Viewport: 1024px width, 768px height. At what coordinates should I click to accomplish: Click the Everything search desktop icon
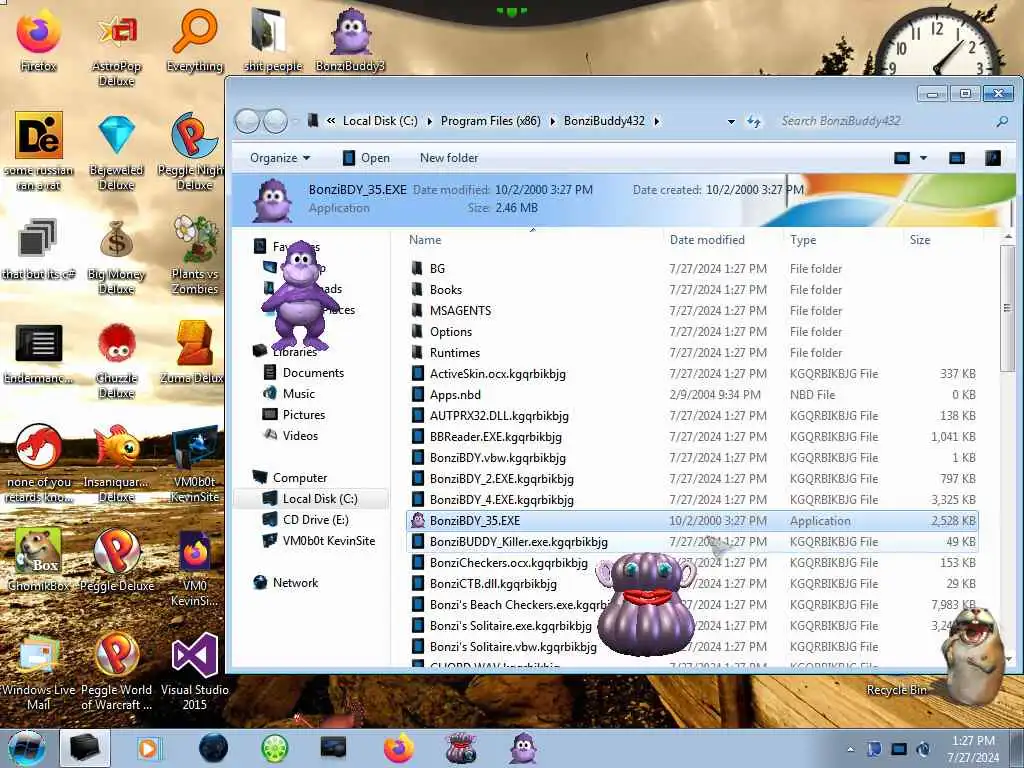coord(195,40)
